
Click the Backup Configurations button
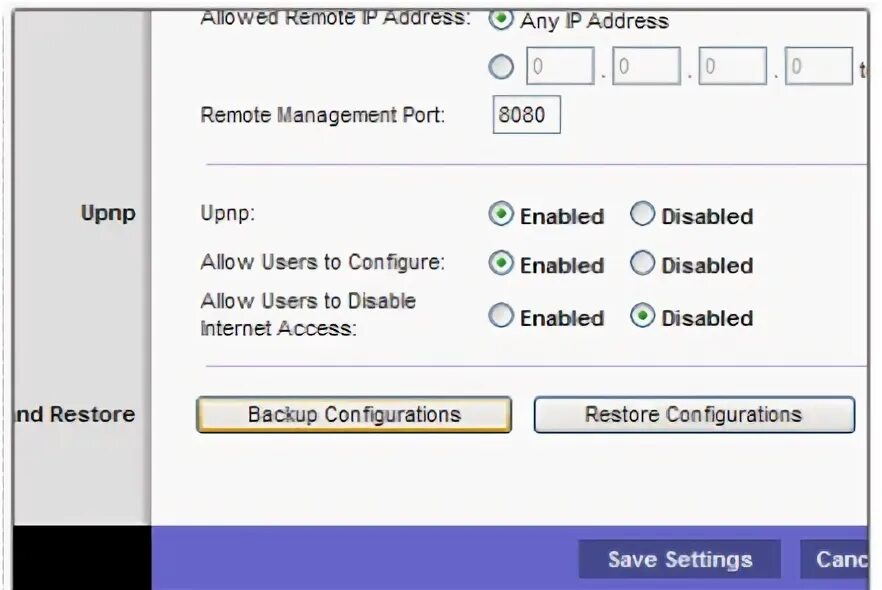354,415
